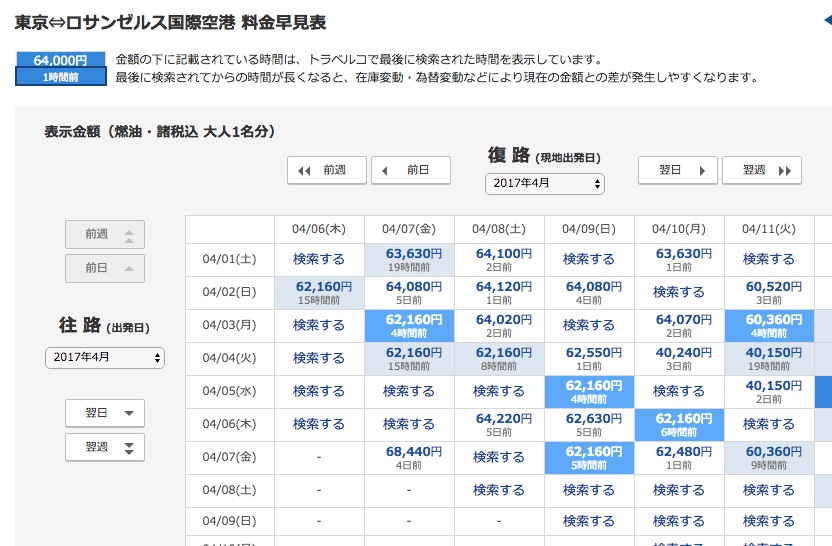Screen dimensions: 832x546
Task: Click disabled outbound 前週 up button
Action: tap(105, 235)
